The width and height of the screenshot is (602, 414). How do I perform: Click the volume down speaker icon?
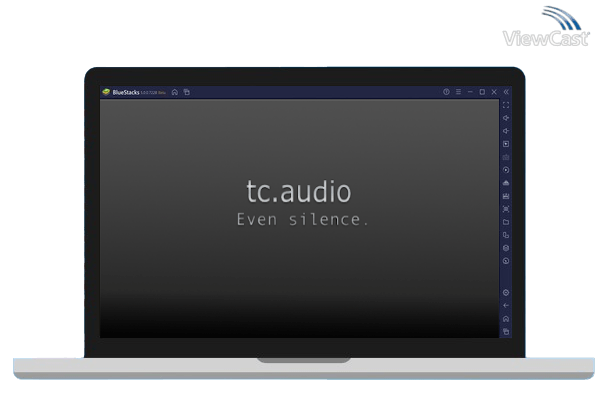pos(506,131)
